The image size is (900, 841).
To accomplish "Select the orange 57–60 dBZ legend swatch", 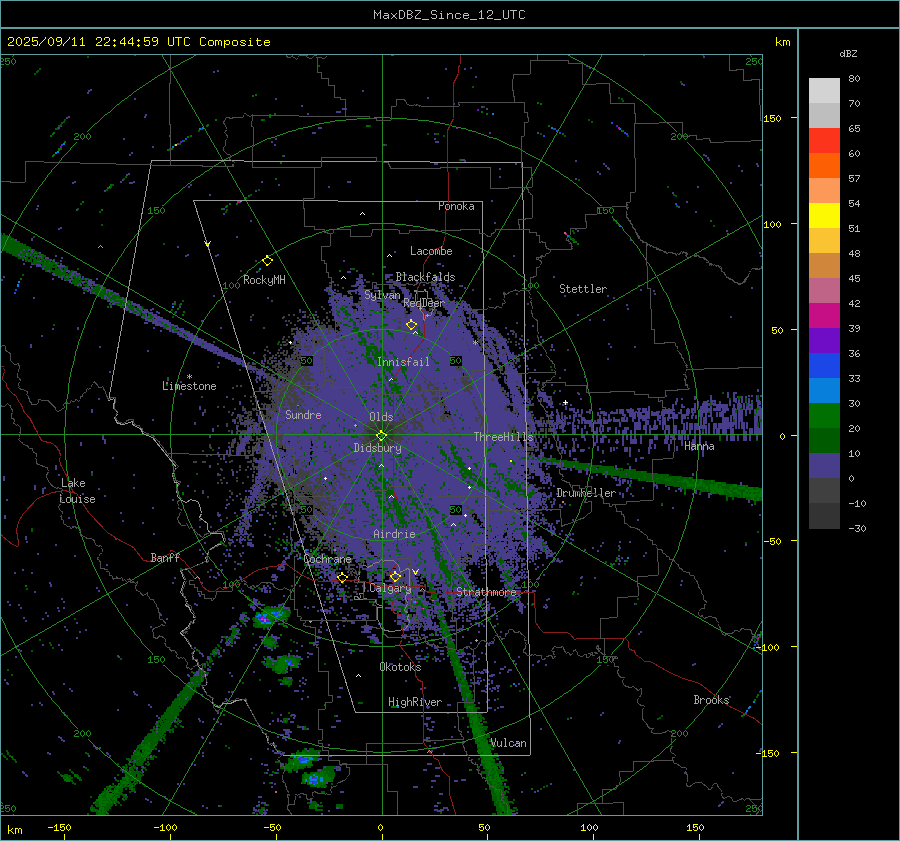I will tap(824, 165).
